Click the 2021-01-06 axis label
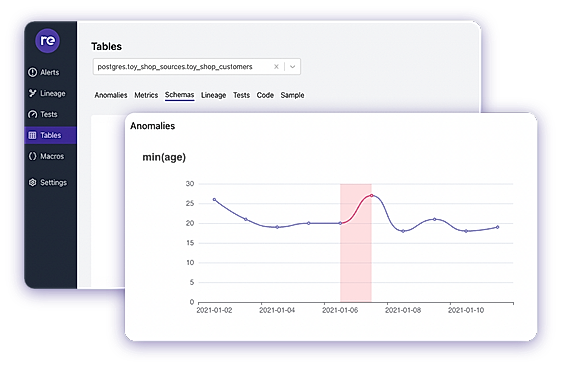The width and height of the screenshot is (561, 368). 340,310
